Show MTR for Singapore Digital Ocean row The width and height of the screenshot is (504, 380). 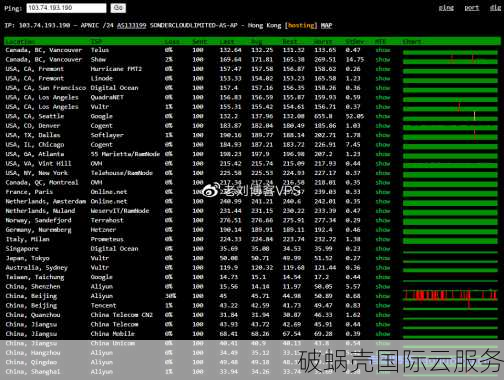(x=383, y=249)
